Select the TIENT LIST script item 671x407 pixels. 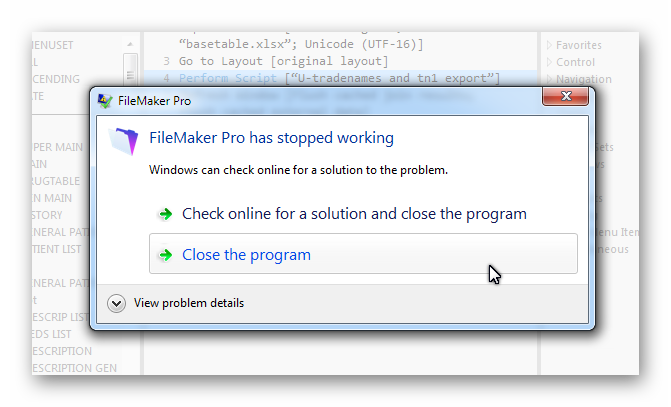click(56, 249)
